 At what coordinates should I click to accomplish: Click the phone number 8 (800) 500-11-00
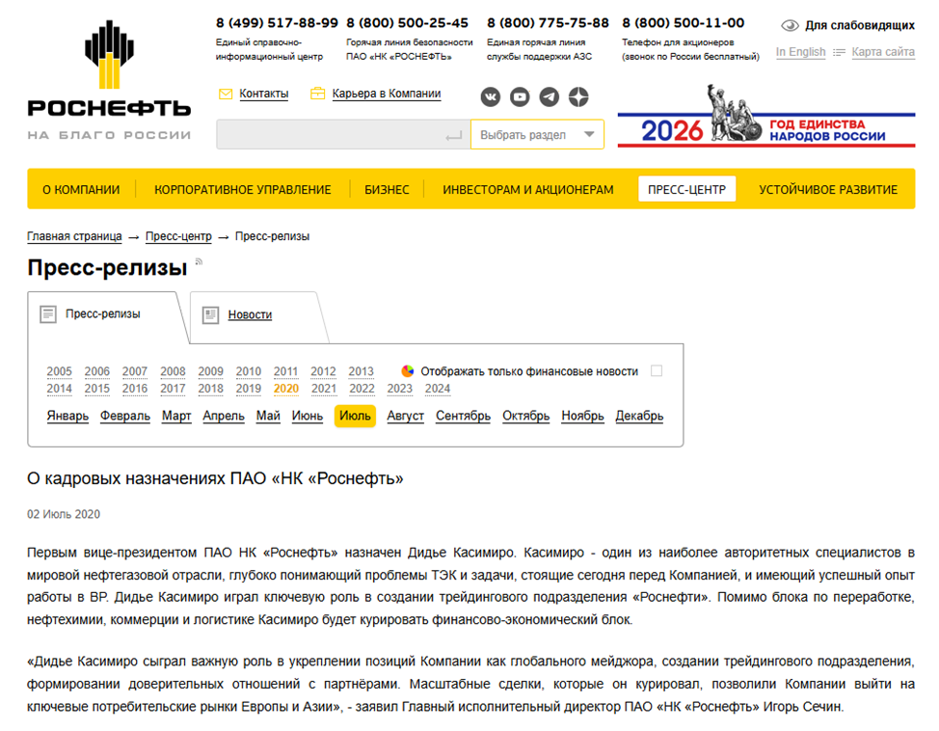click(x=683, y=23)
